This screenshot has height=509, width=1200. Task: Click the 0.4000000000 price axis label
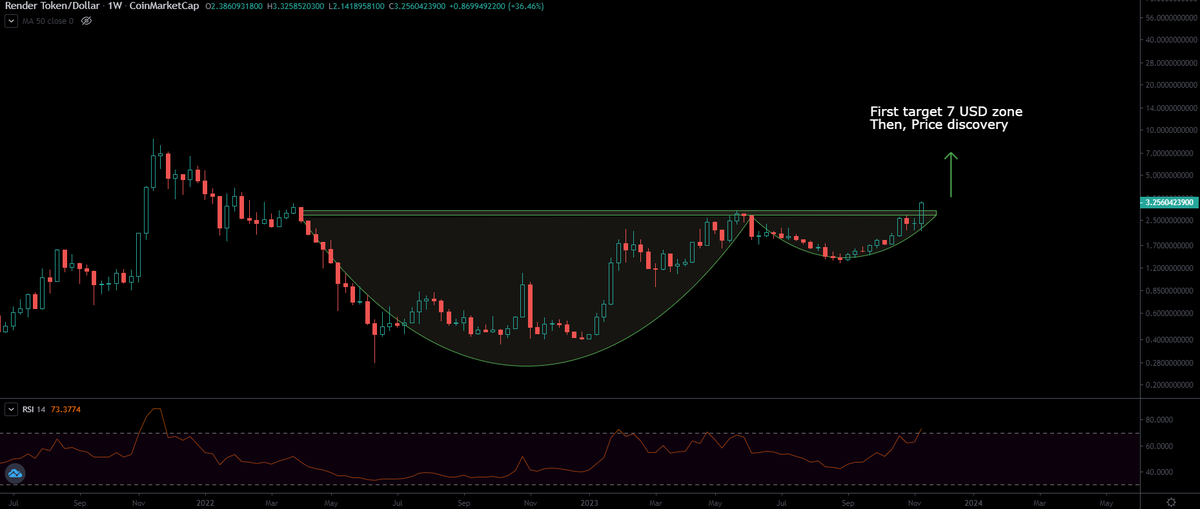click(1168, 340)
